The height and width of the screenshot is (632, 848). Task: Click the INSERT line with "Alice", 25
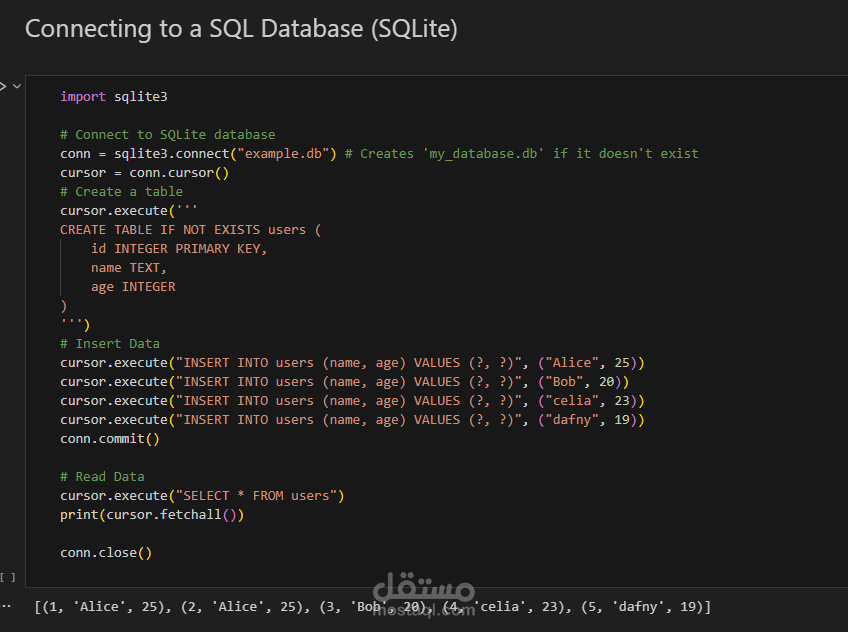352,363
